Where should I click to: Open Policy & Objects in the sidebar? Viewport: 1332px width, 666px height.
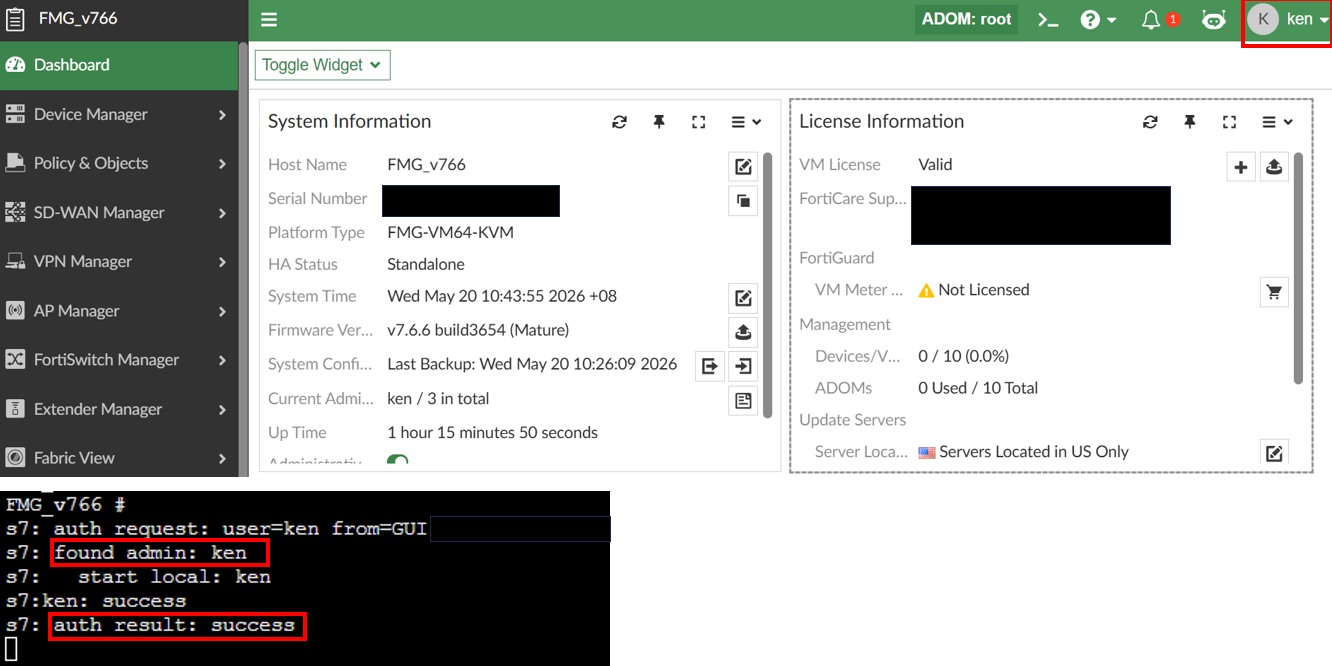119,163
